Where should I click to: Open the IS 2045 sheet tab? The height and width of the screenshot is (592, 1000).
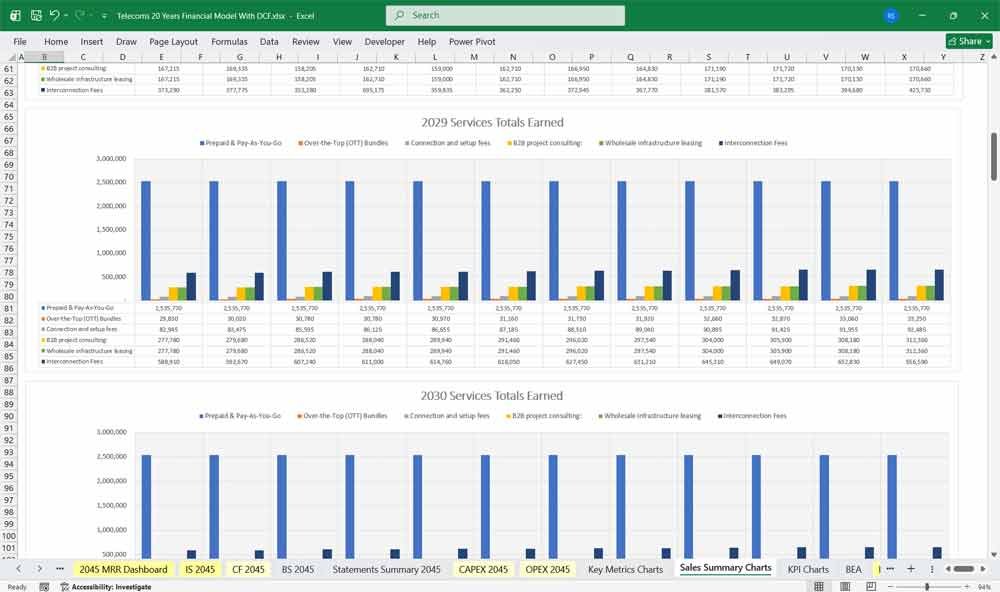pos(200,569)
